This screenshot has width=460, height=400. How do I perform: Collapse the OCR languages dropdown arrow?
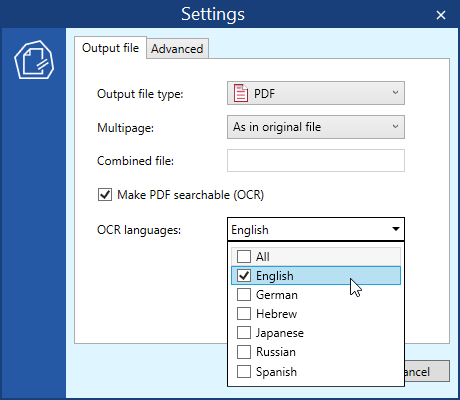(x=396, y=229)
